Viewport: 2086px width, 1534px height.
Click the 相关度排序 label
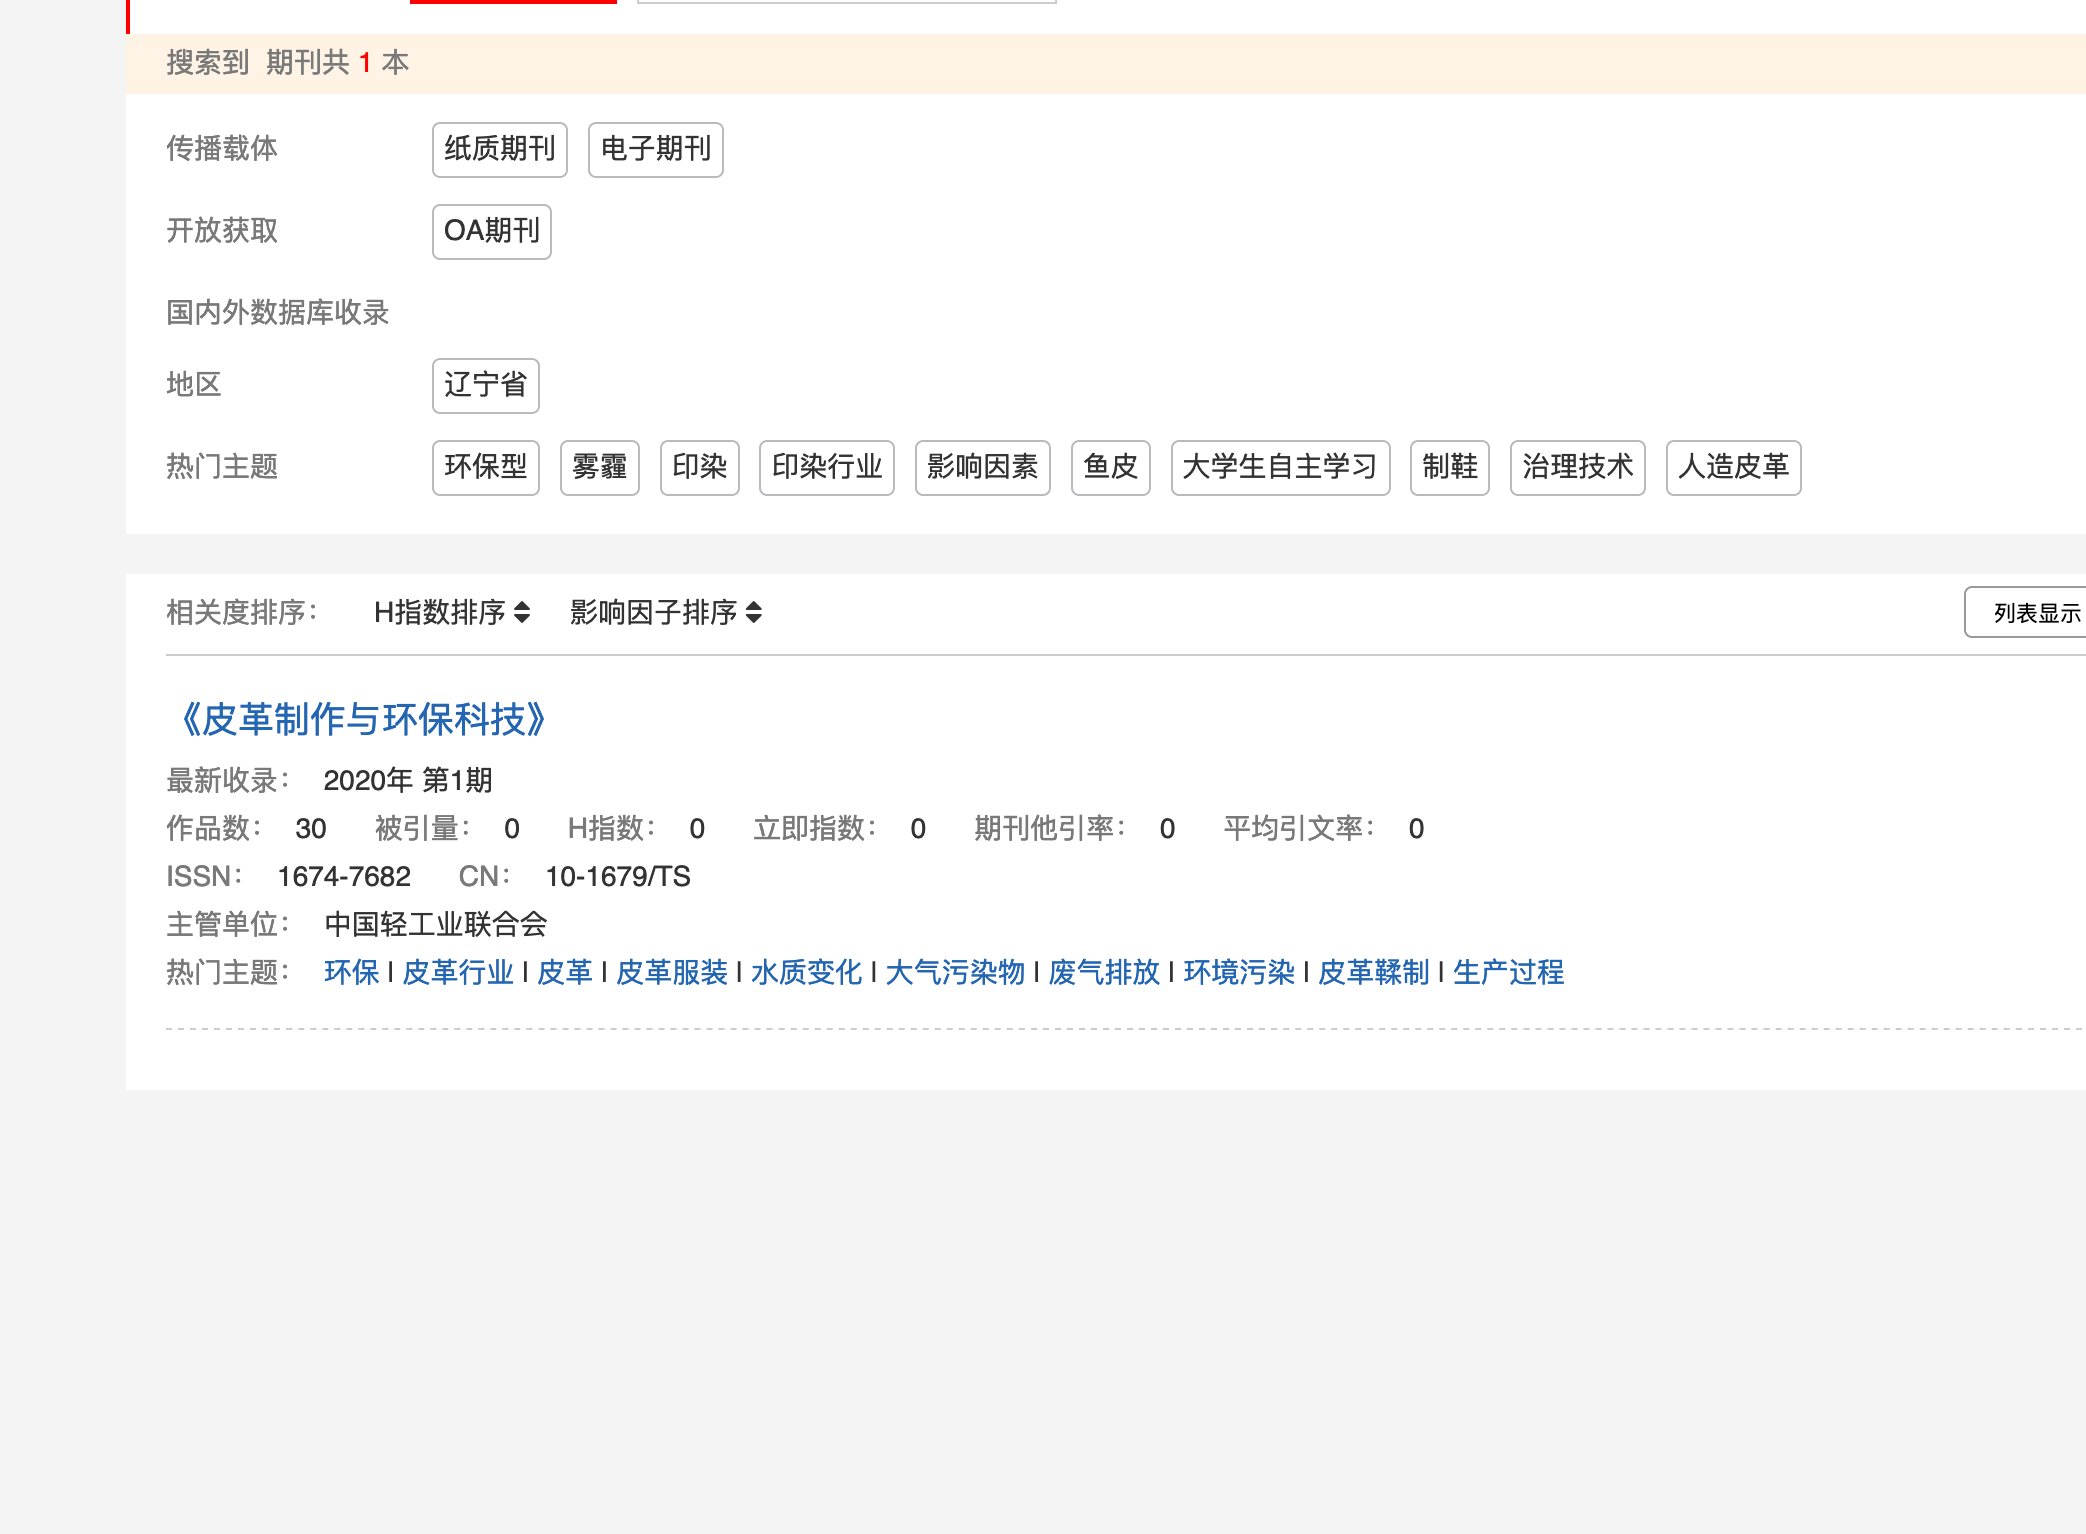click(x=242, y=612)
